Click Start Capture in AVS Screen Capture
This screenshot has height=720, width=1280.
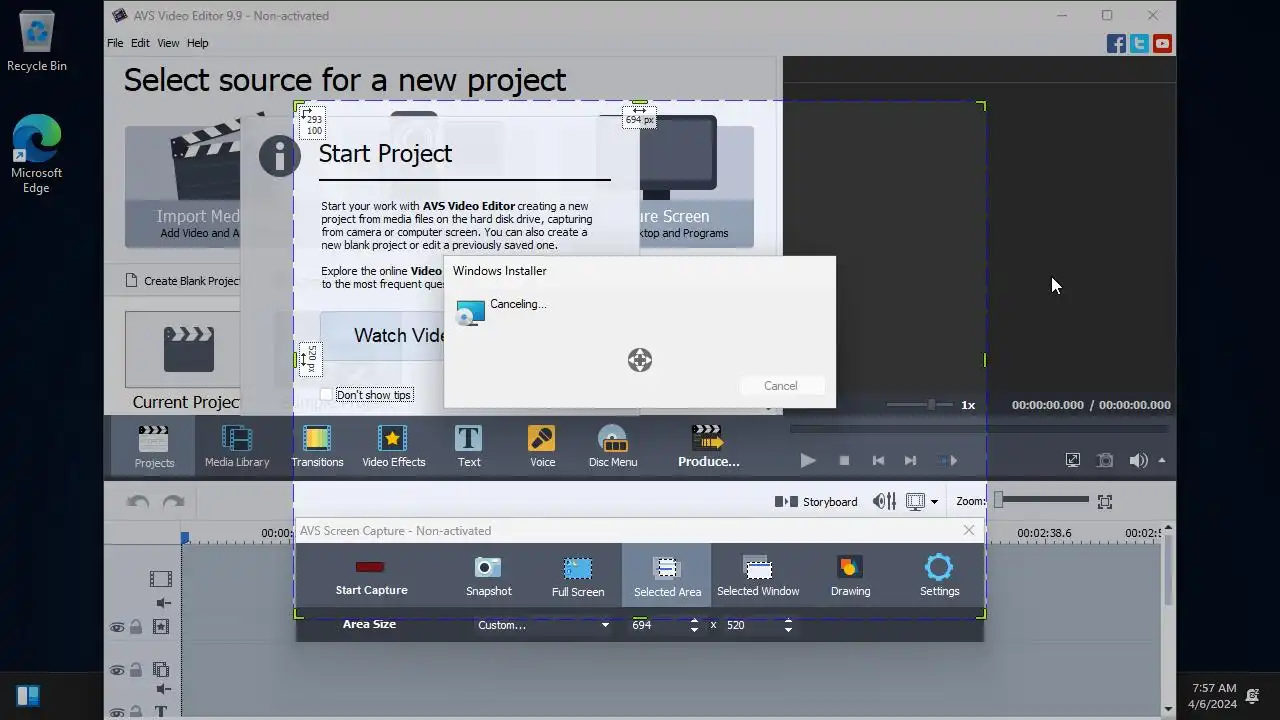(x=371, y=575)
